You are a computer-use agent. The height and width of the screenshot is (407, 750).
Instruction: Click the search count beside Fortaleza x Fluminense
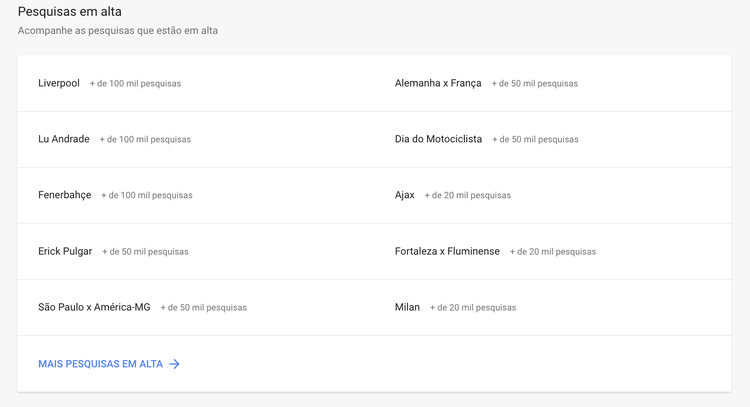553,252
